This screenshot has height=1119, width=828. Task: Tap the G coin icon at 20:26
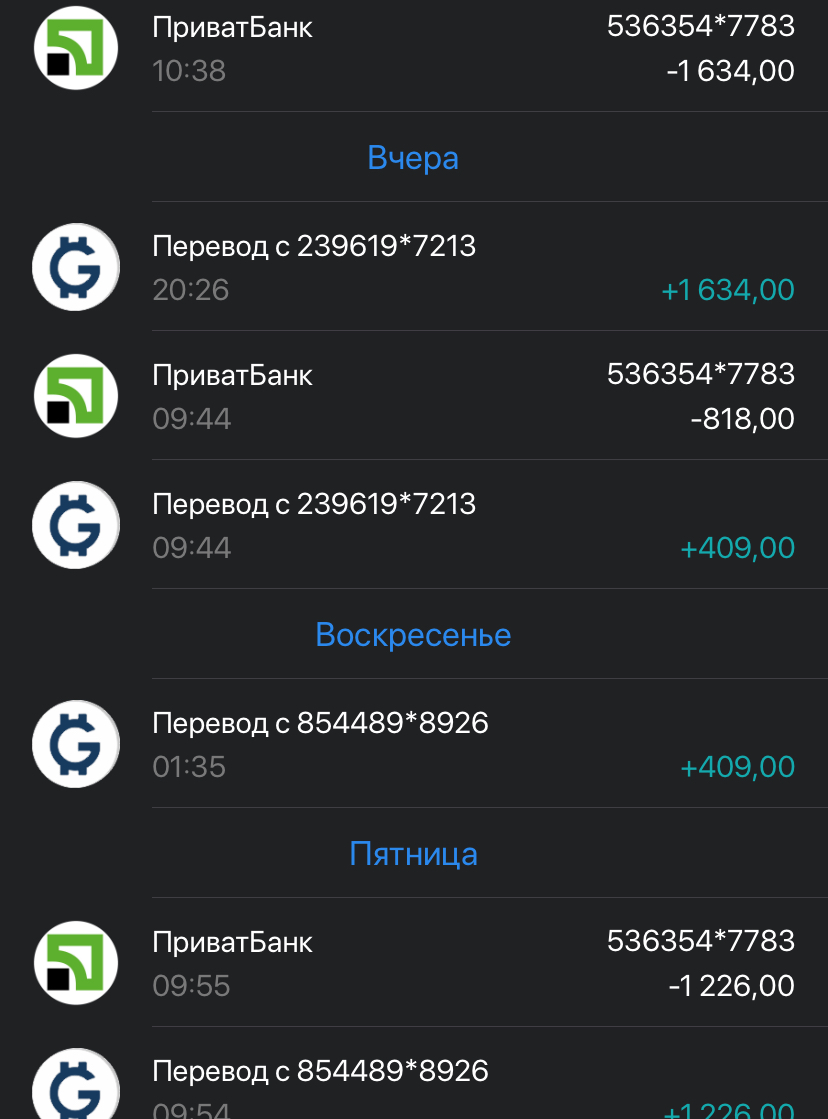[x=76, y=267]
